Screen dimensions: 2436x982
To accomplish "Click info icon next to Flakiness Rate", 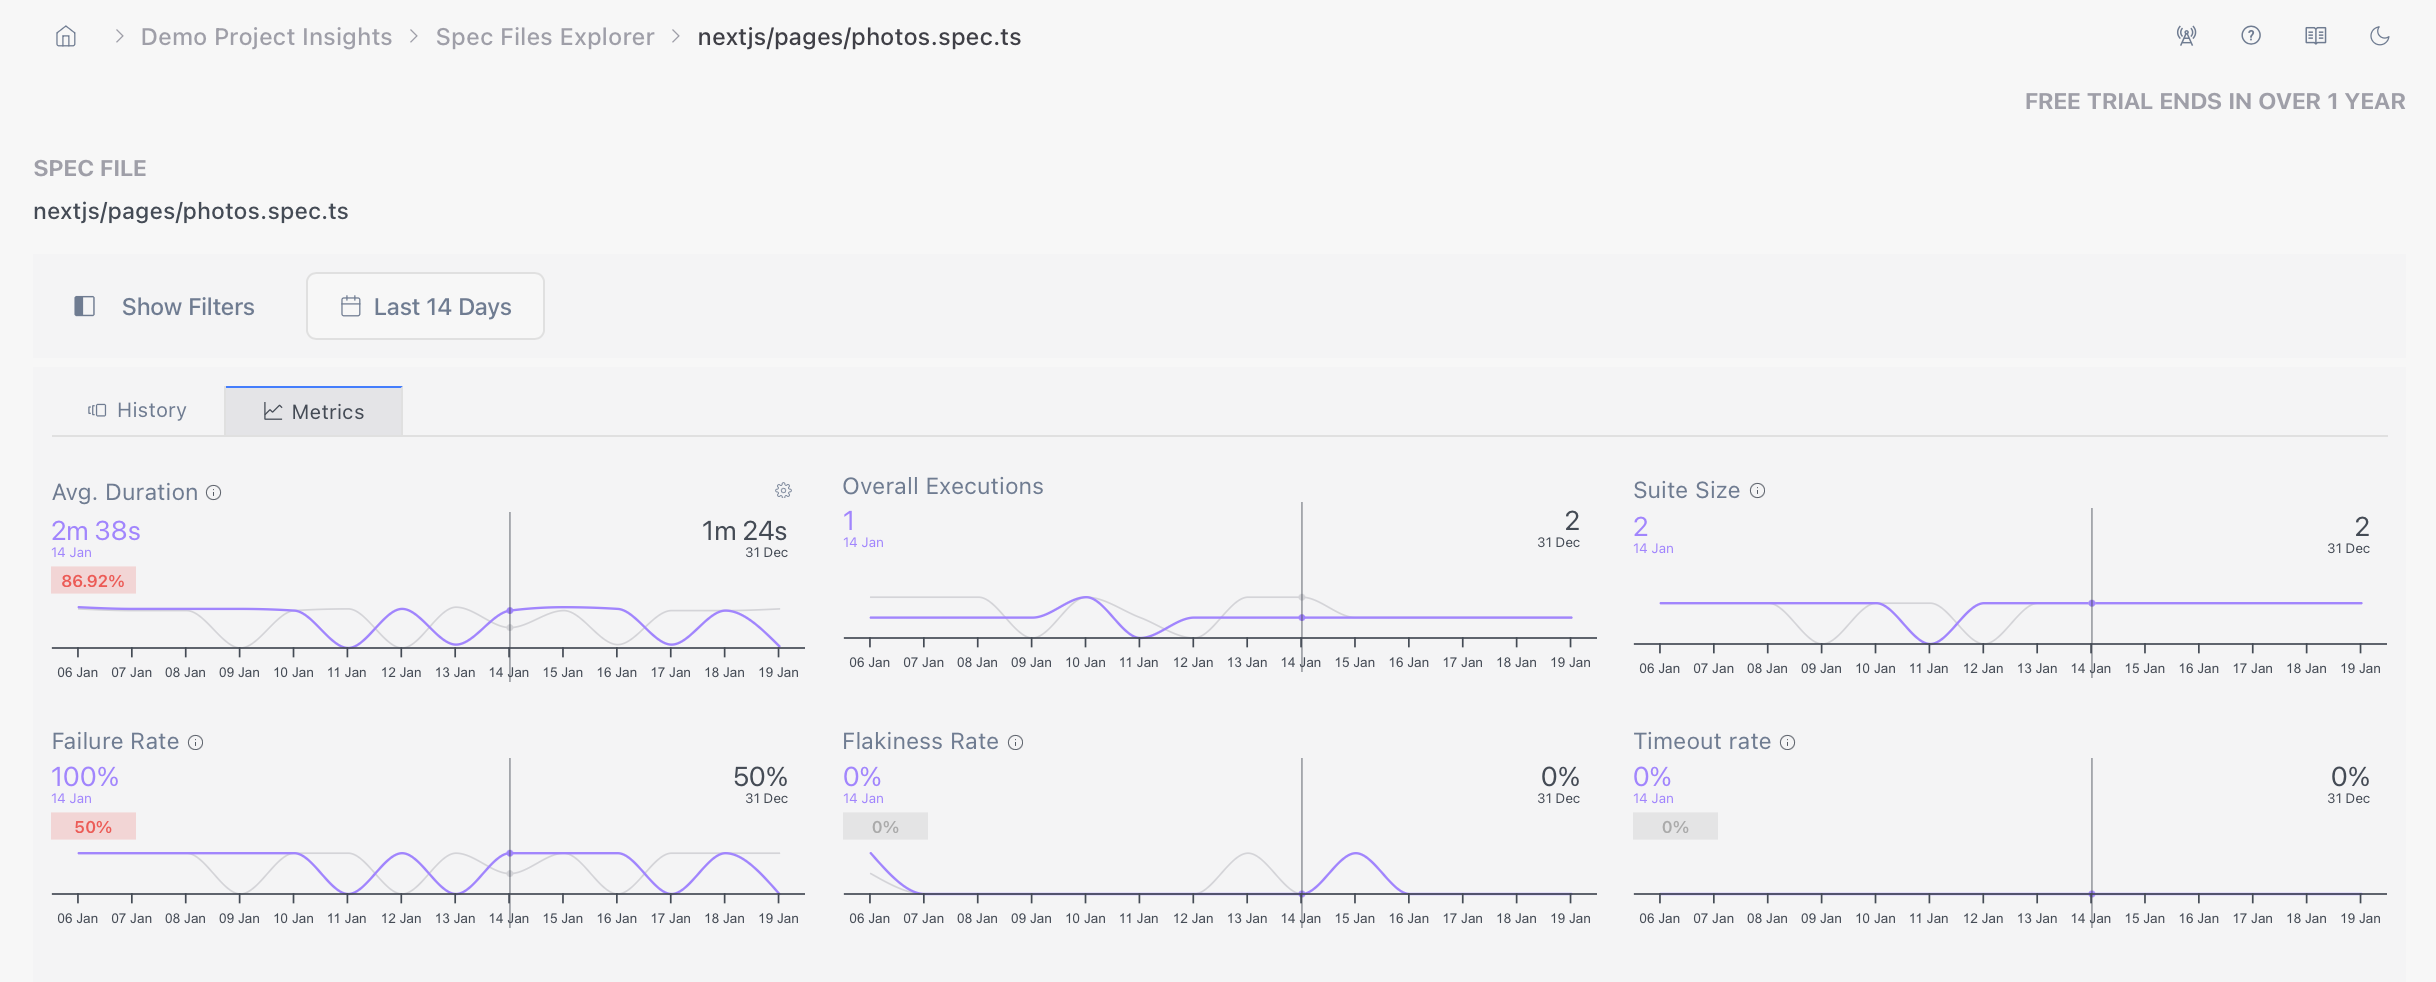I will point(1015,742).
